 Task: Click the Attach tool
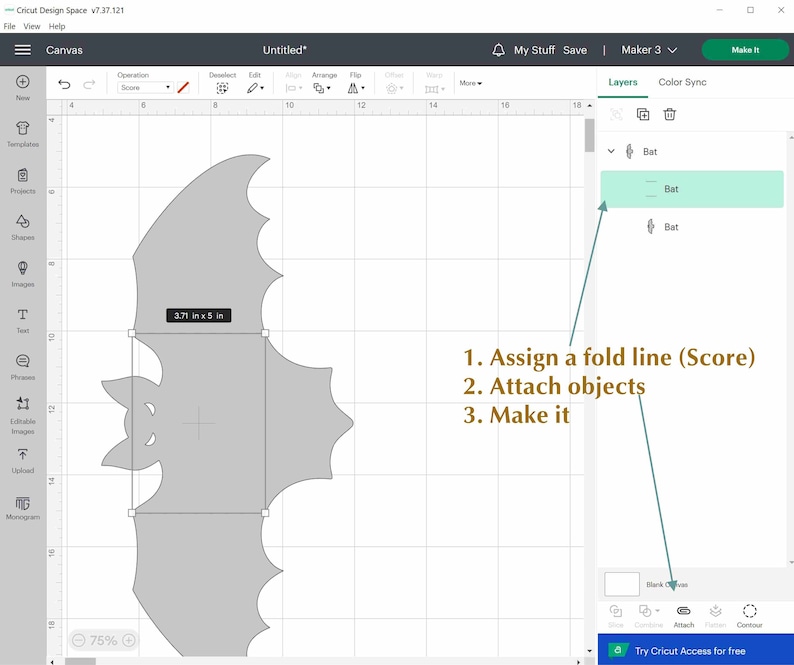pyautogui.click(x=684, y=616)
